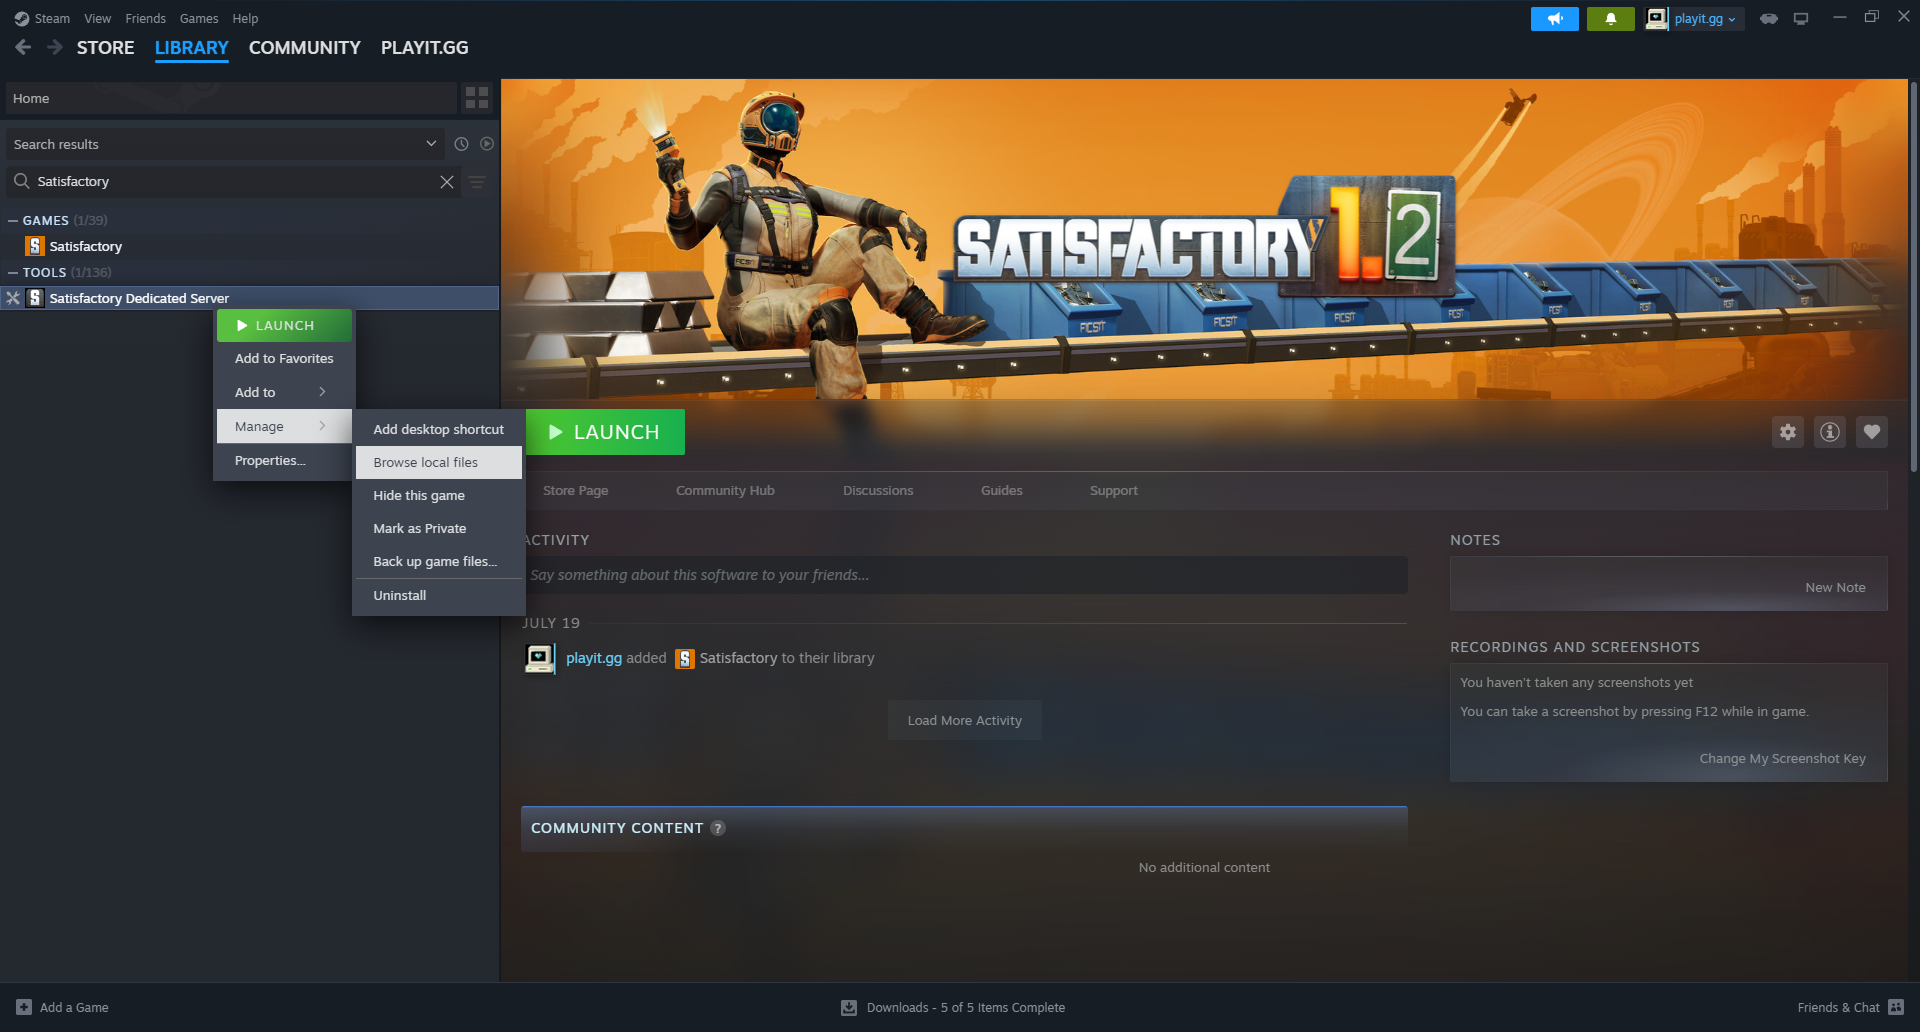This screenshot has height=1032, width=1920.
Task: Expand the Search results dropdown
Action: pyautogui.click(x=431, y=144)
